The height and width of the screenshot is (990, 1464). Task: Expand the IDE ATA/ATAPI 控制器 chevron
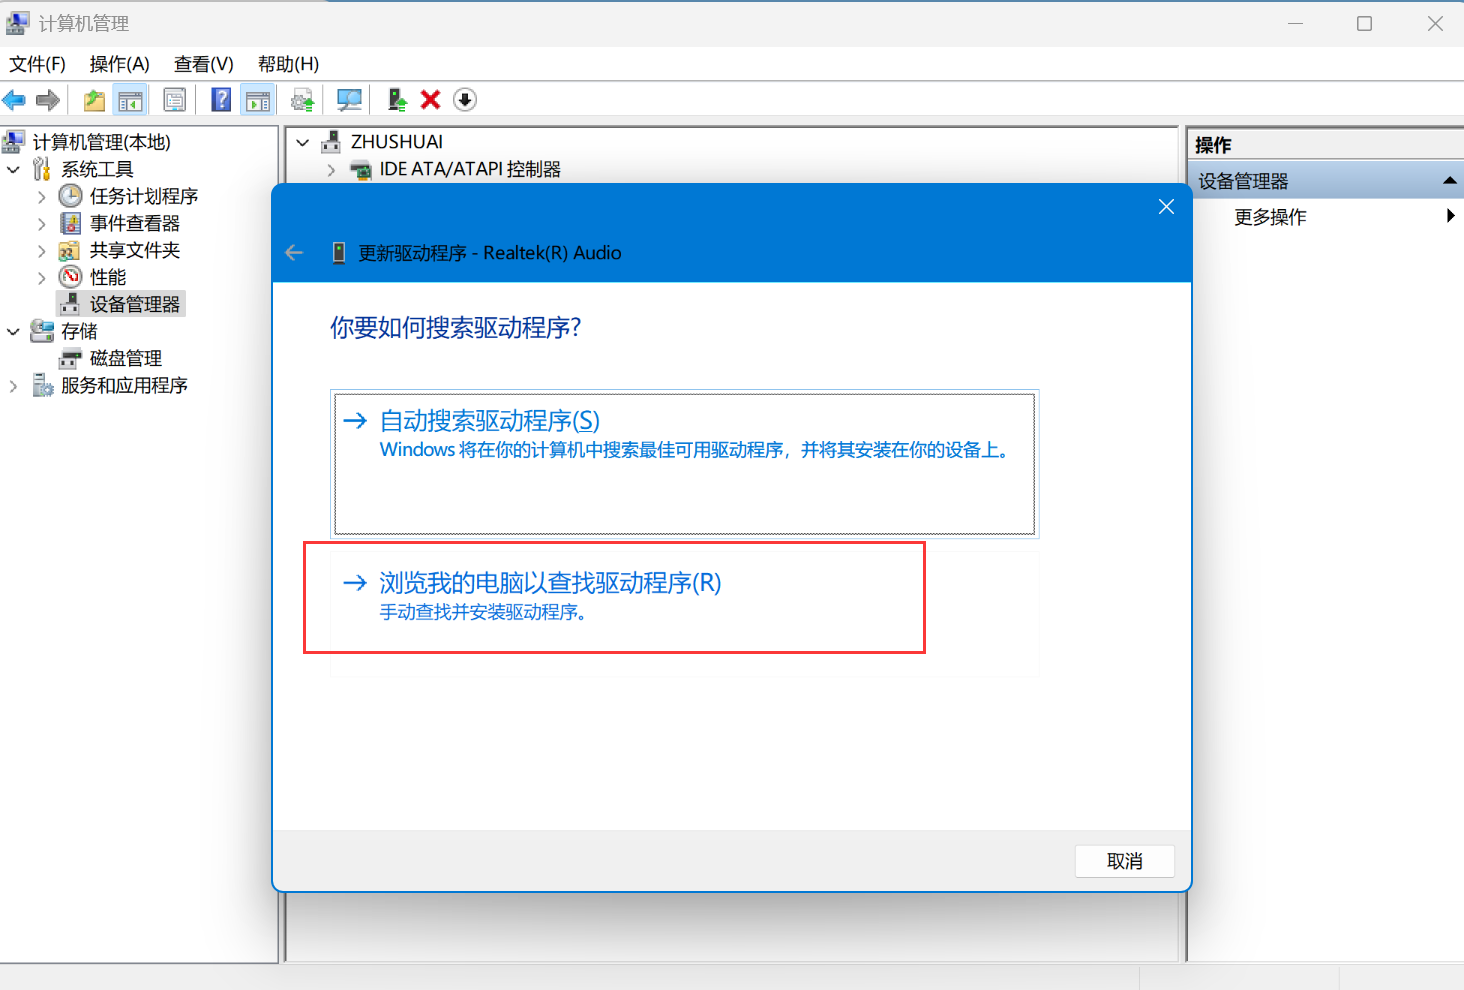tap(331, 170)
